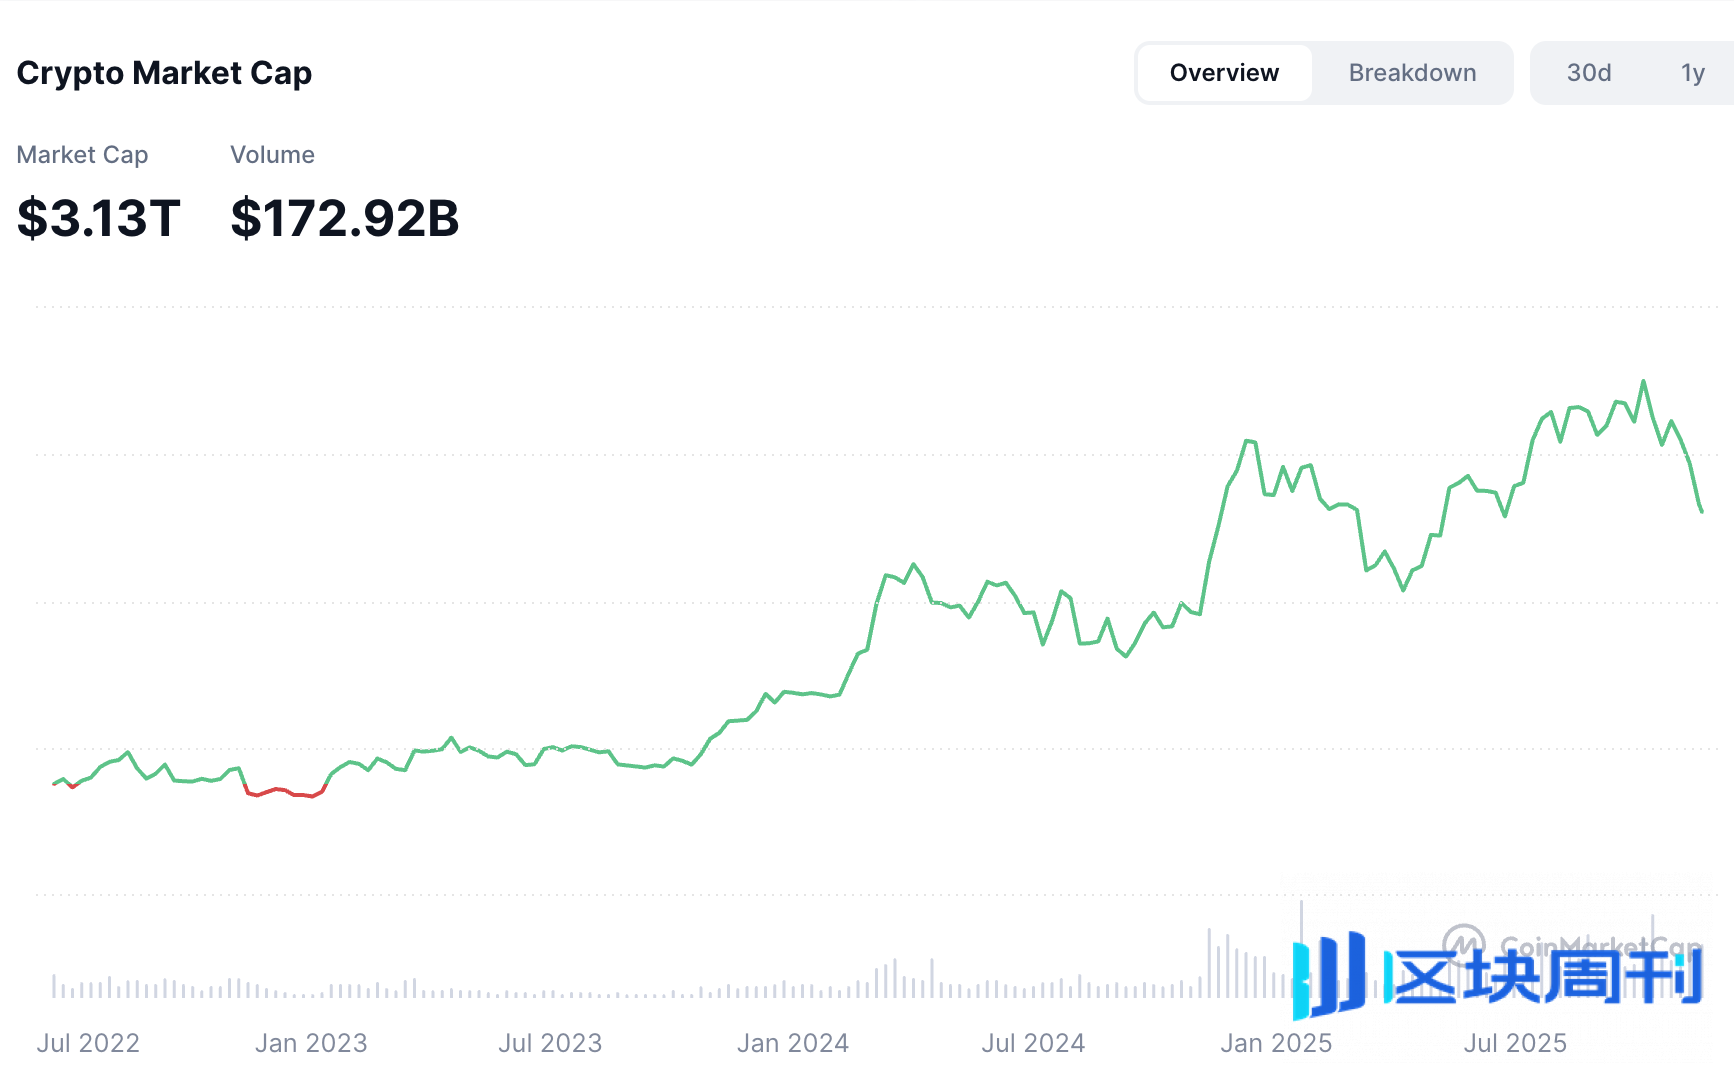The width and height of the screenshot is (1734, 1080).
Task: Click the blue striped 区块周刊 logo icon
Action: 1329,976
